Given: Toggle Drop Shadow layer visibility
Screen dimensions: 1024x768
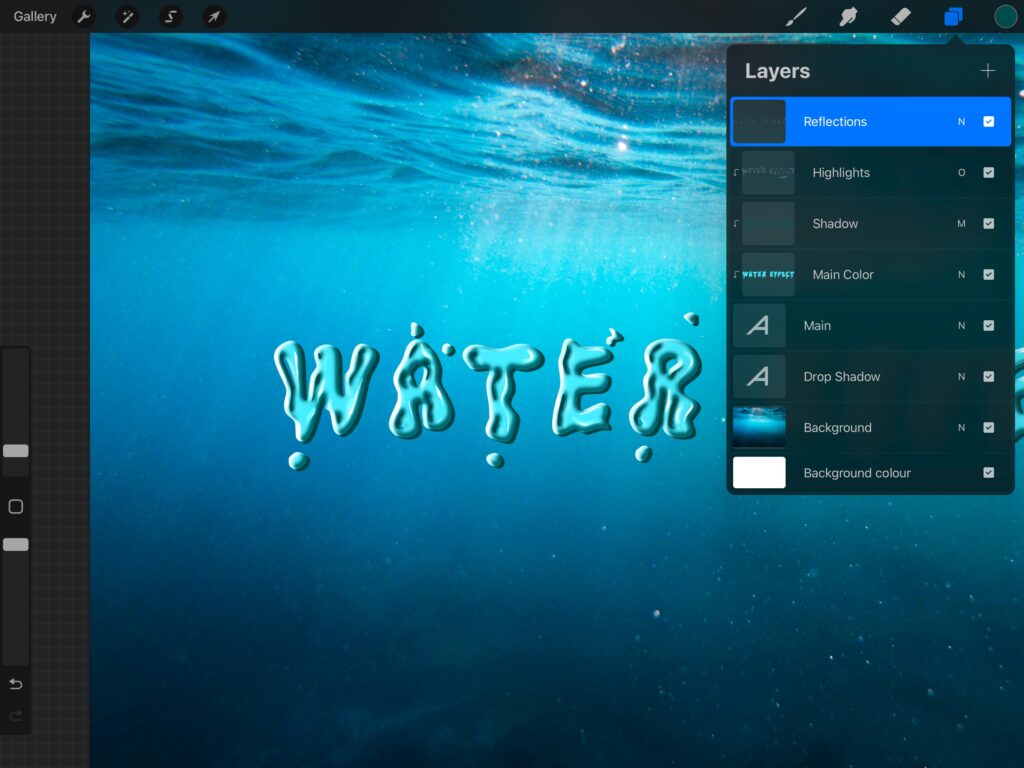Looking at the screenshot, I should click(988, 377).
